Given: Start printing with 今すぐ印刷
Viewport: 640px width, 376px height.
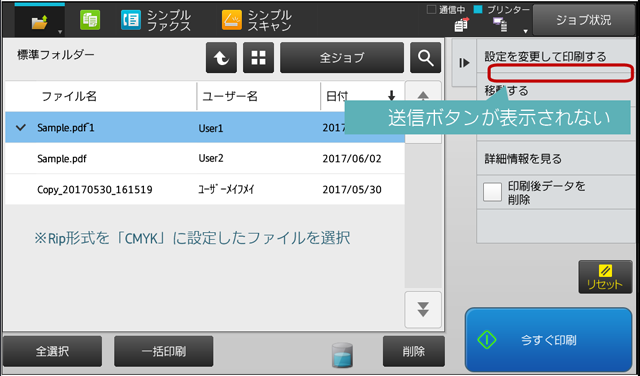Looking at the screenshot, I should click(x=548, y=340).
